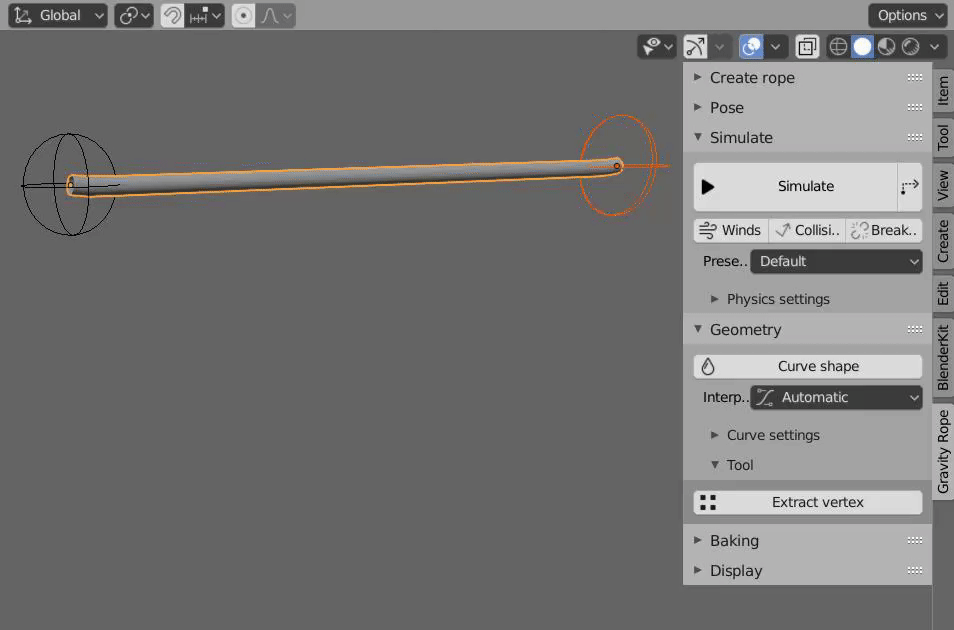Switch to the BlenderKit sidebar tab
The image size is (954, 630).
pos(943,356)
